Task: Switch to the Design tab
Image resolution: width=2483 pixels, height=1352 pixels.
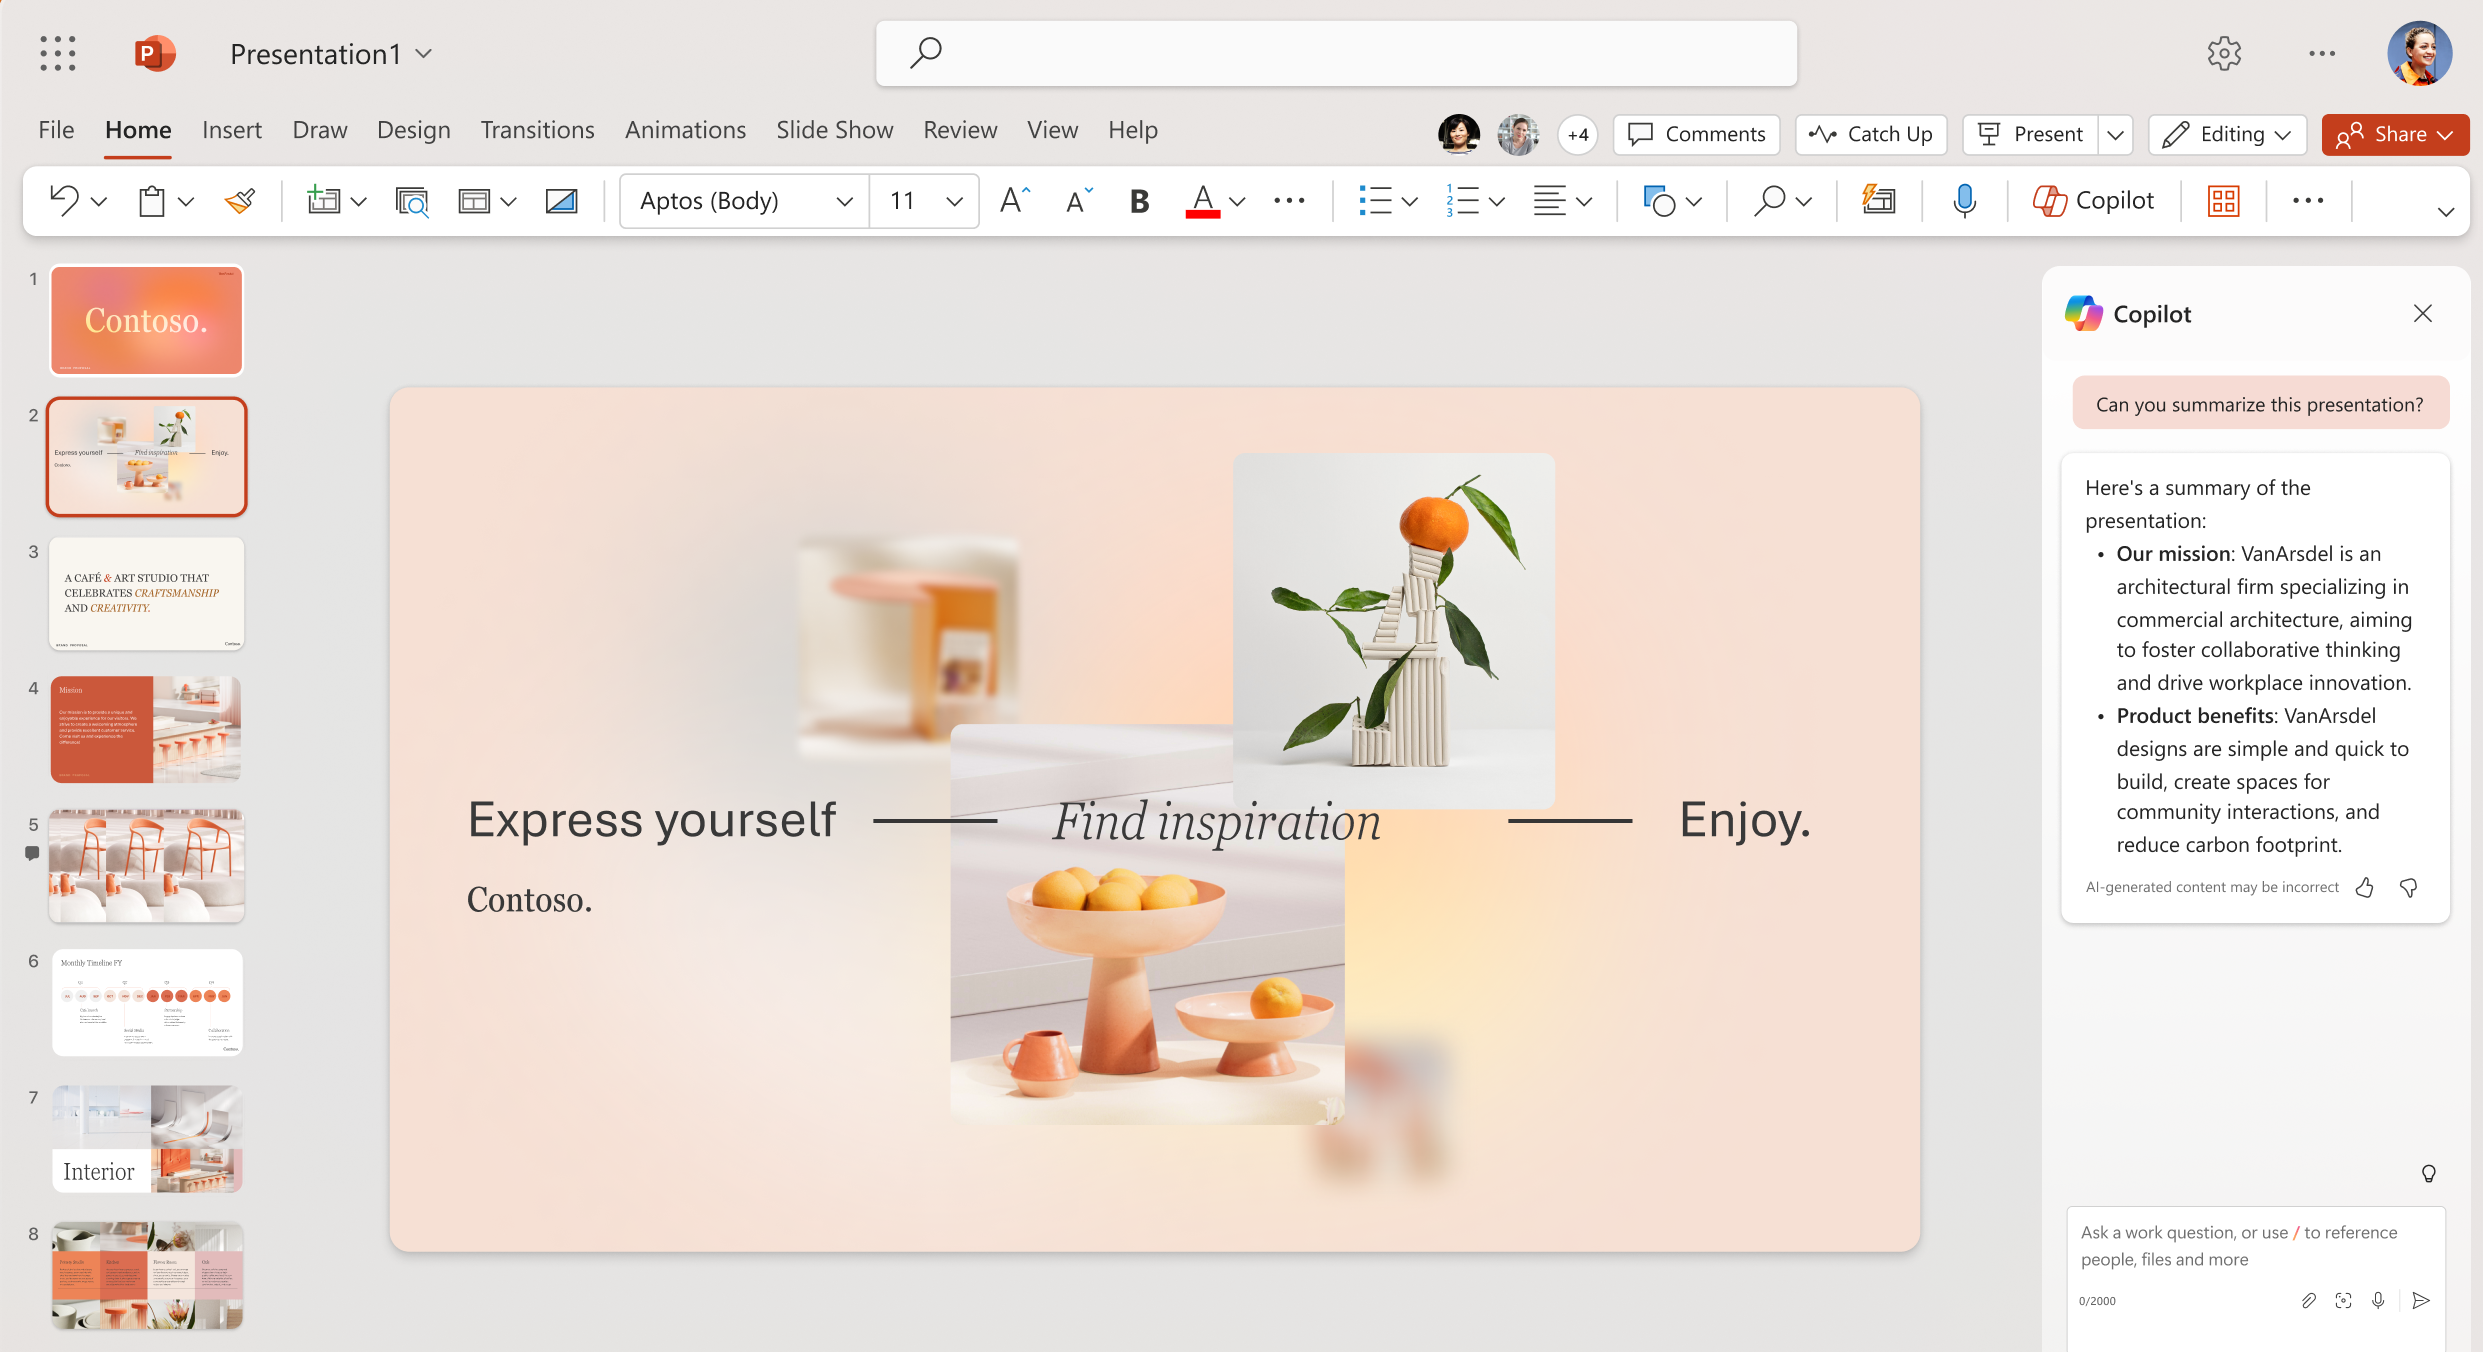Action: 414,130
